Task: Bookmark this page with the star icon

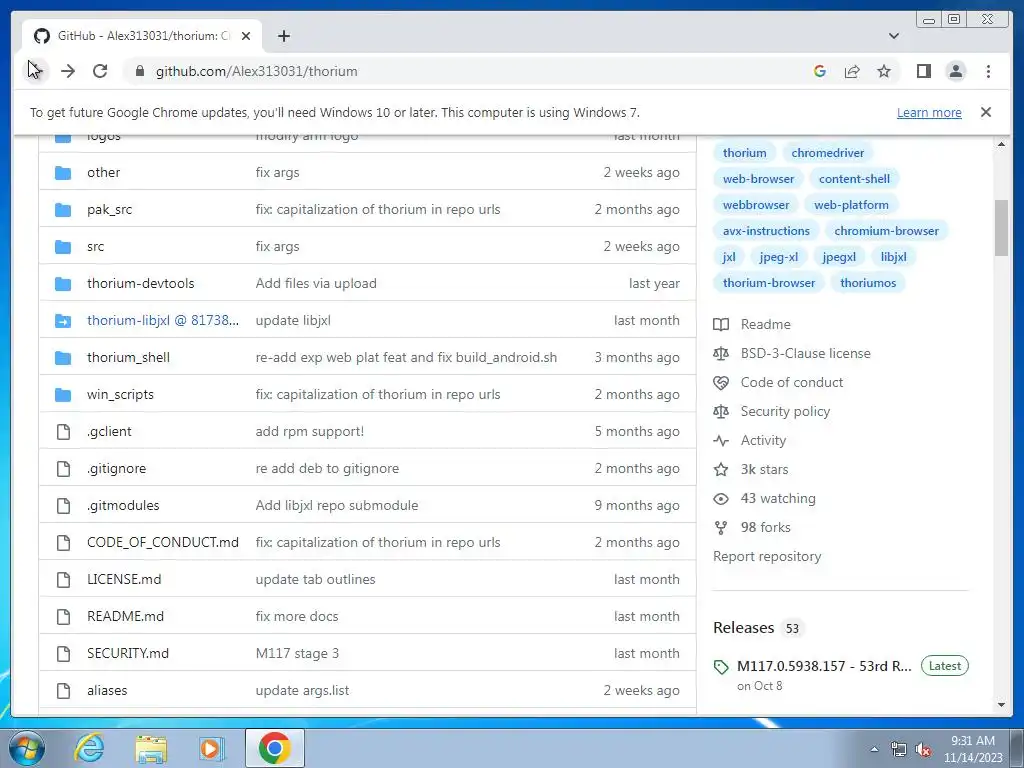Action: [884, 71]
